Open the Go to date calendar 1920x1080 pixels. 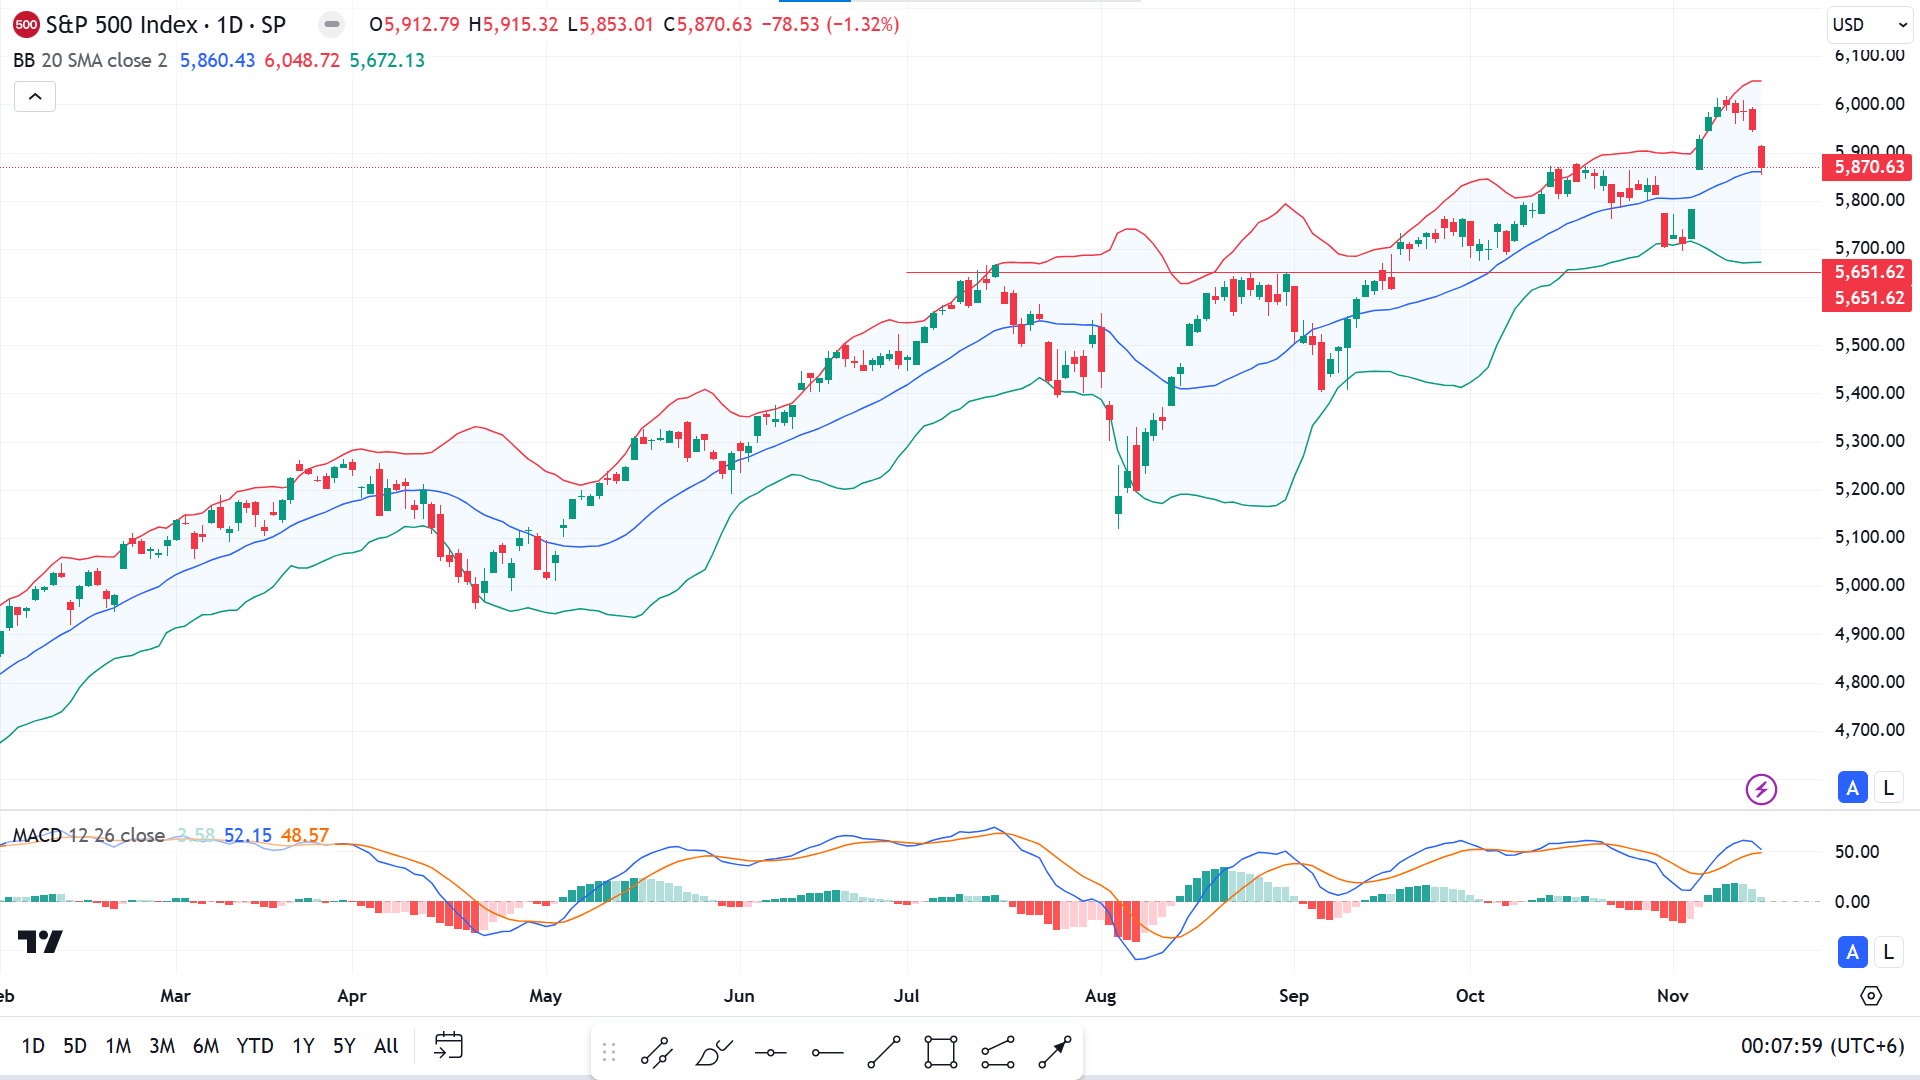click(448, 1046)
